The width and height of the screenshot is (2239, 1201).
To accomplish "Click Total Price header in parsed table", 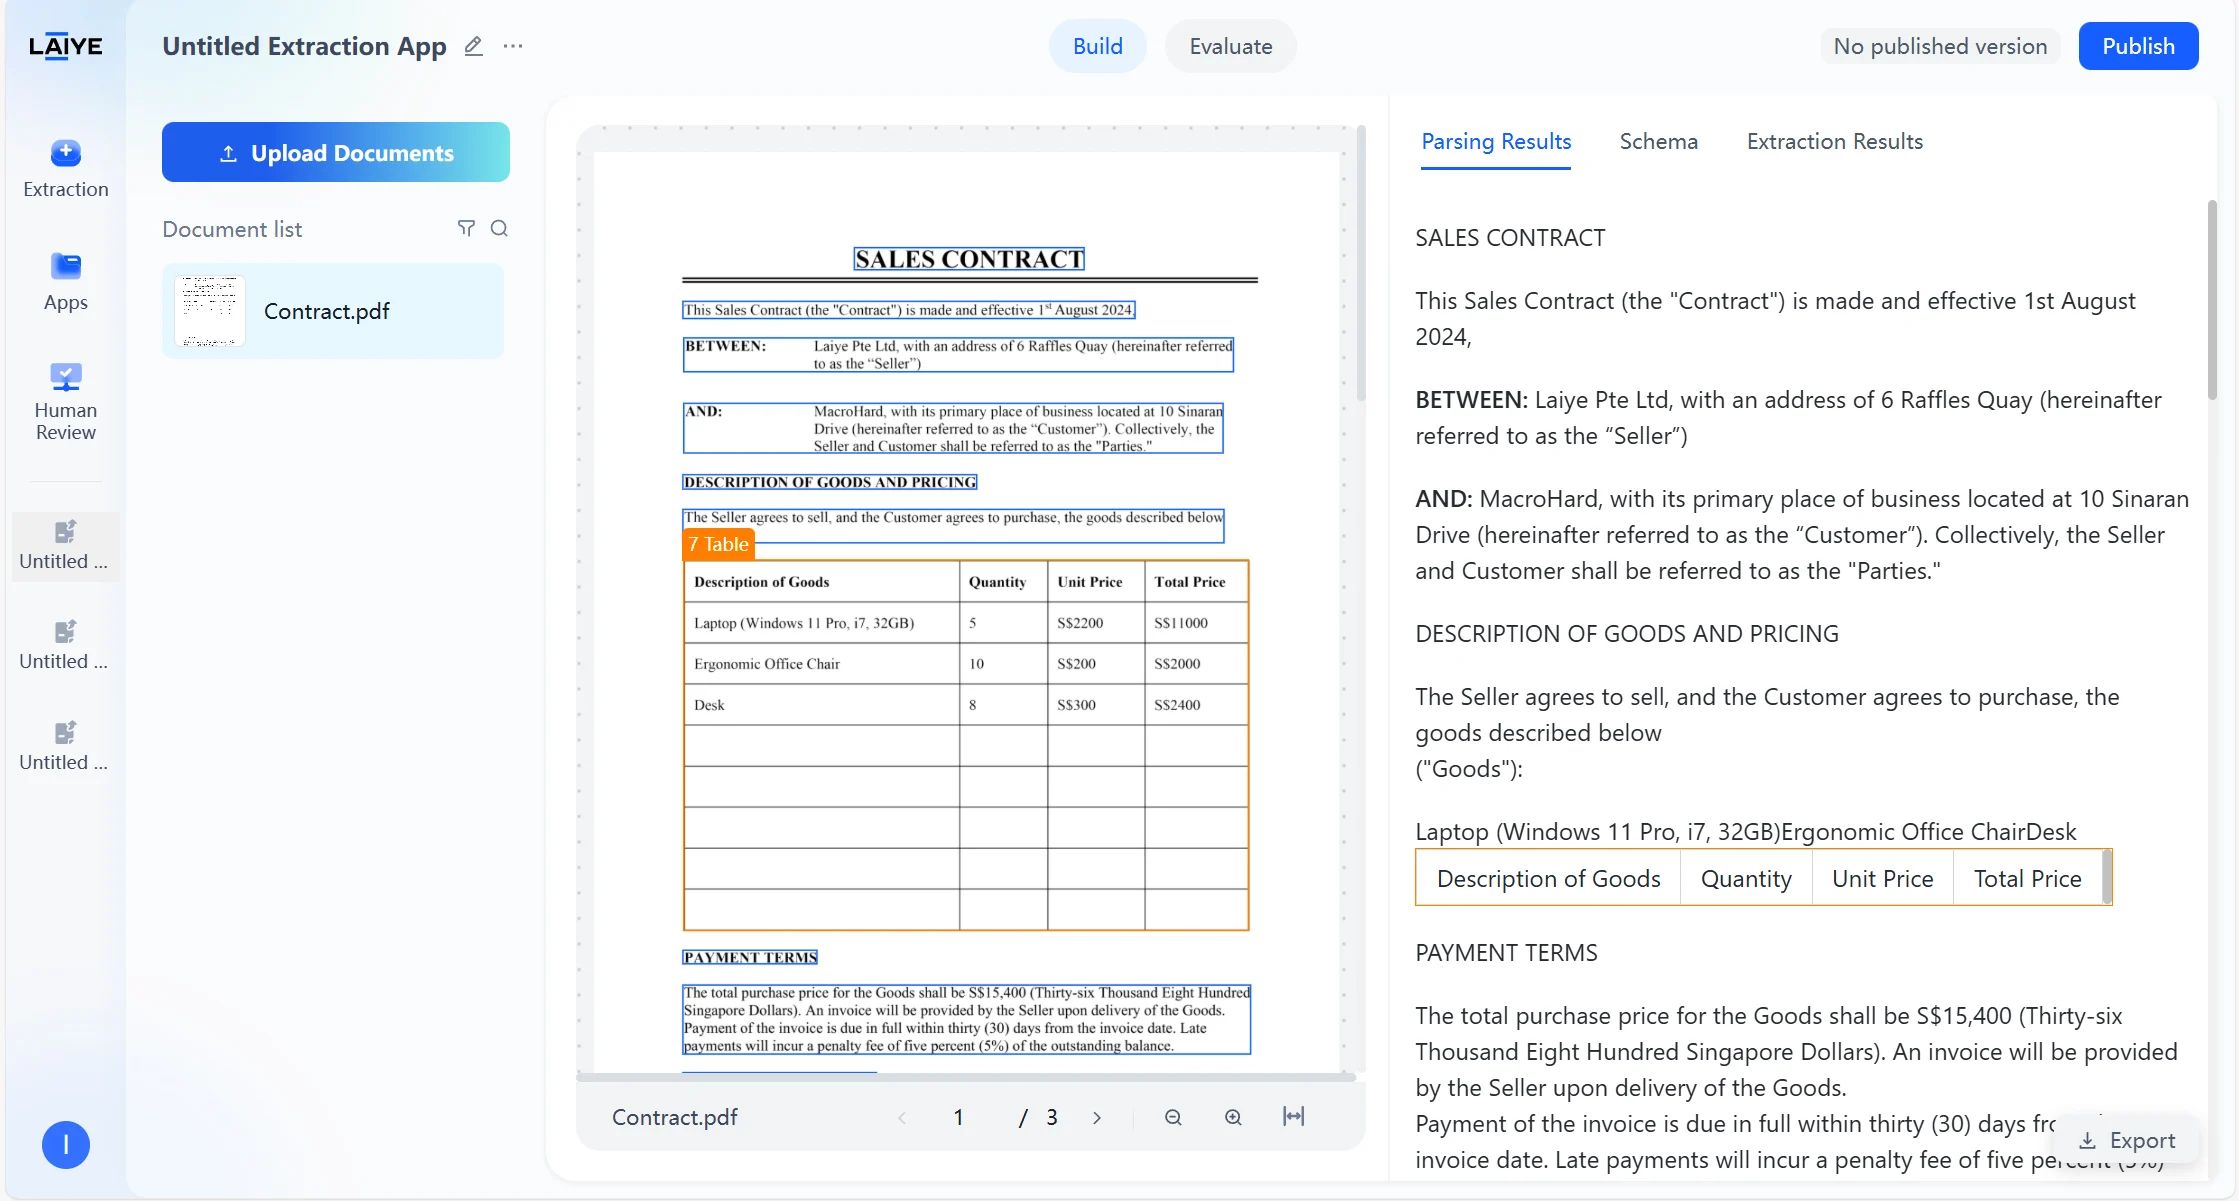I will [2027, 879].
